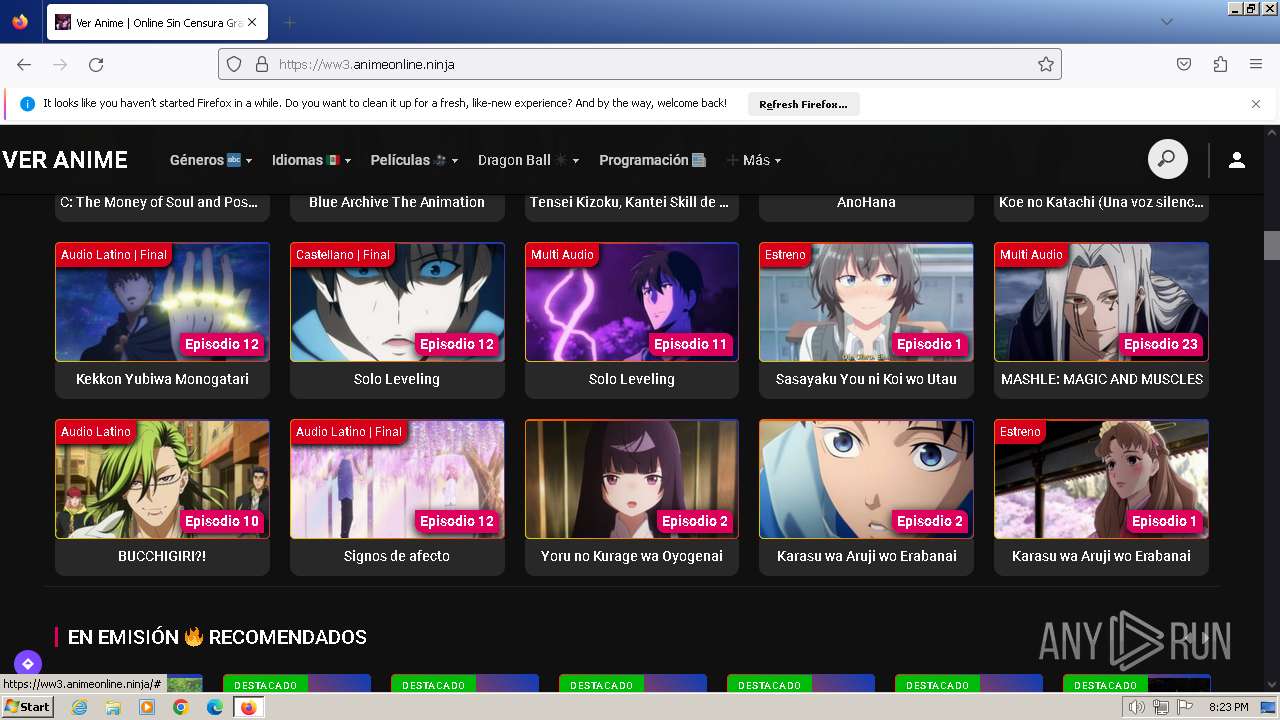1280x720 pixels.
Task: Close the Ver Anime tab
Action: tap(251, 22)
